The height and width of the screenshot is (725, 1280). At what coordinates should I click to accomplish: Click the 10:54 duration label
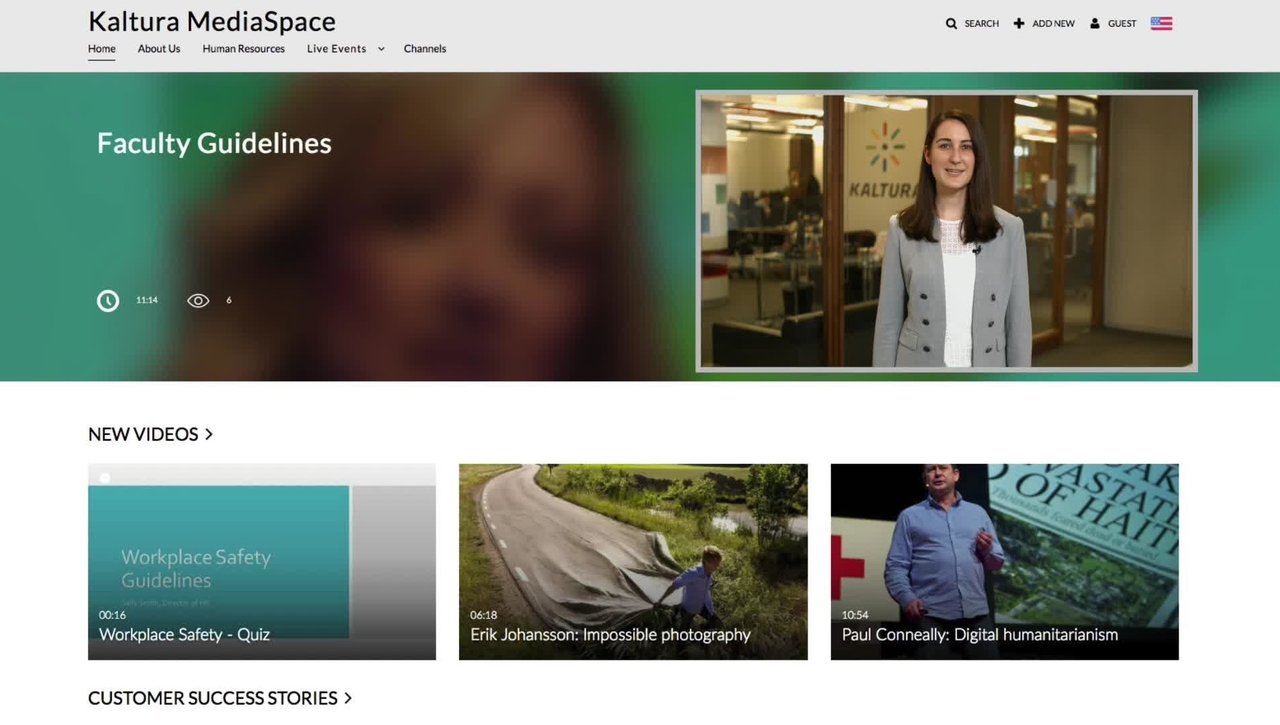855,615
